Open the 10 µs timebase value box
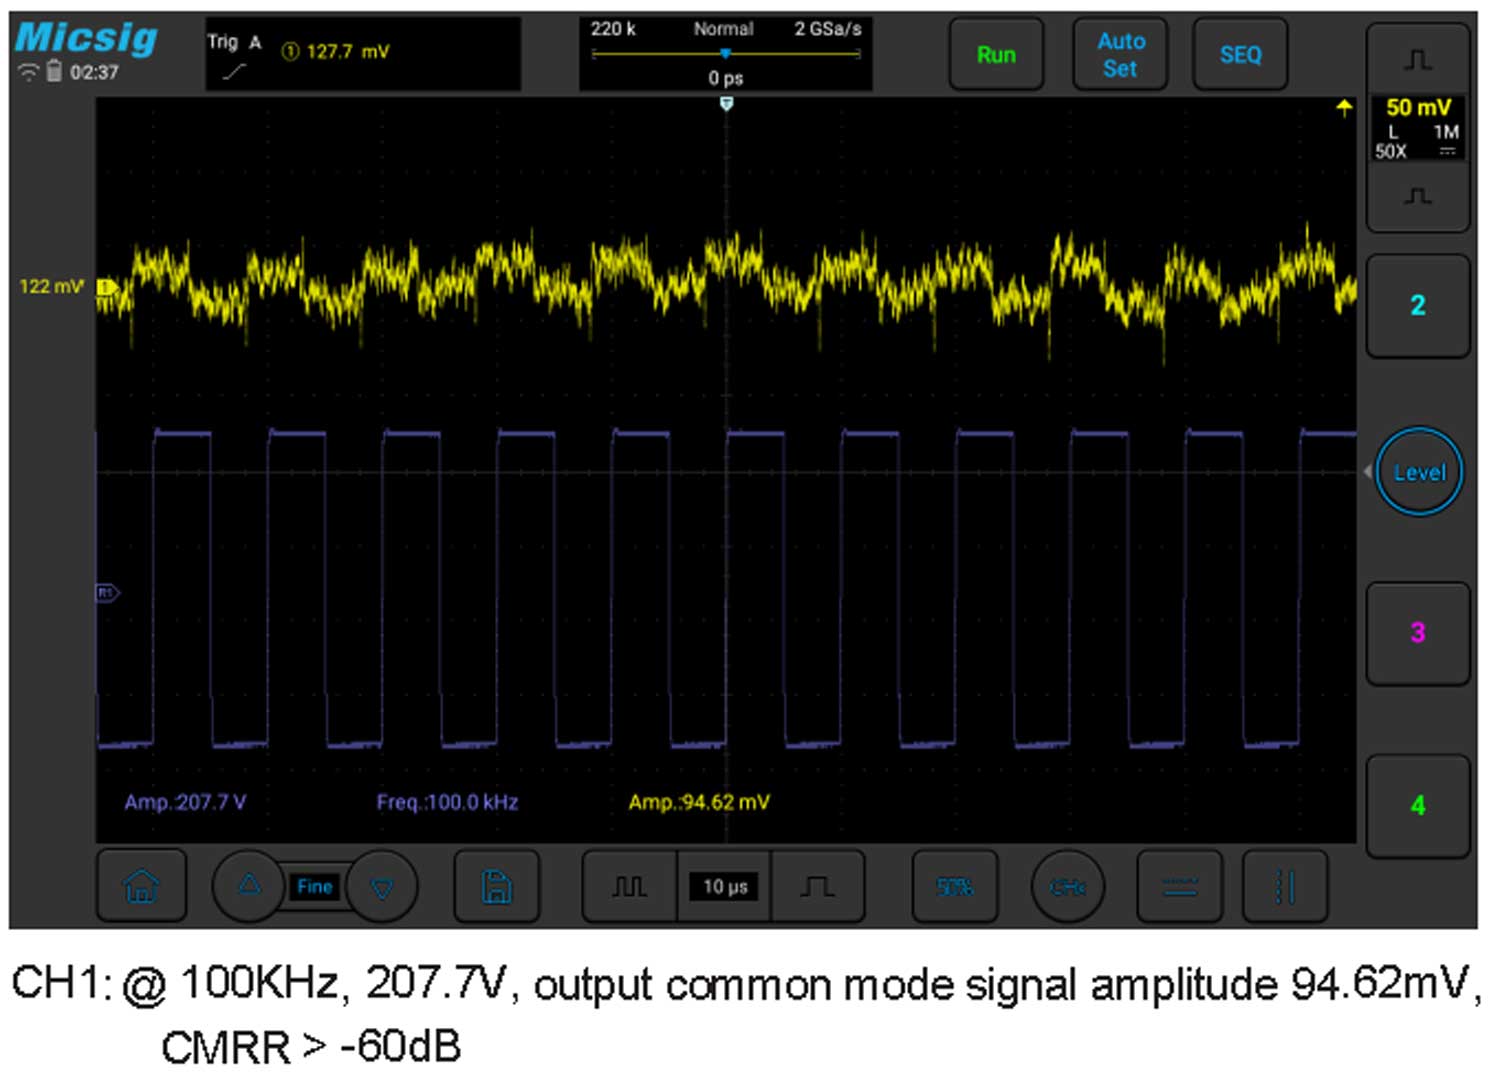Viewport: 1500px width, 1077px height. [x=725, y=886]
